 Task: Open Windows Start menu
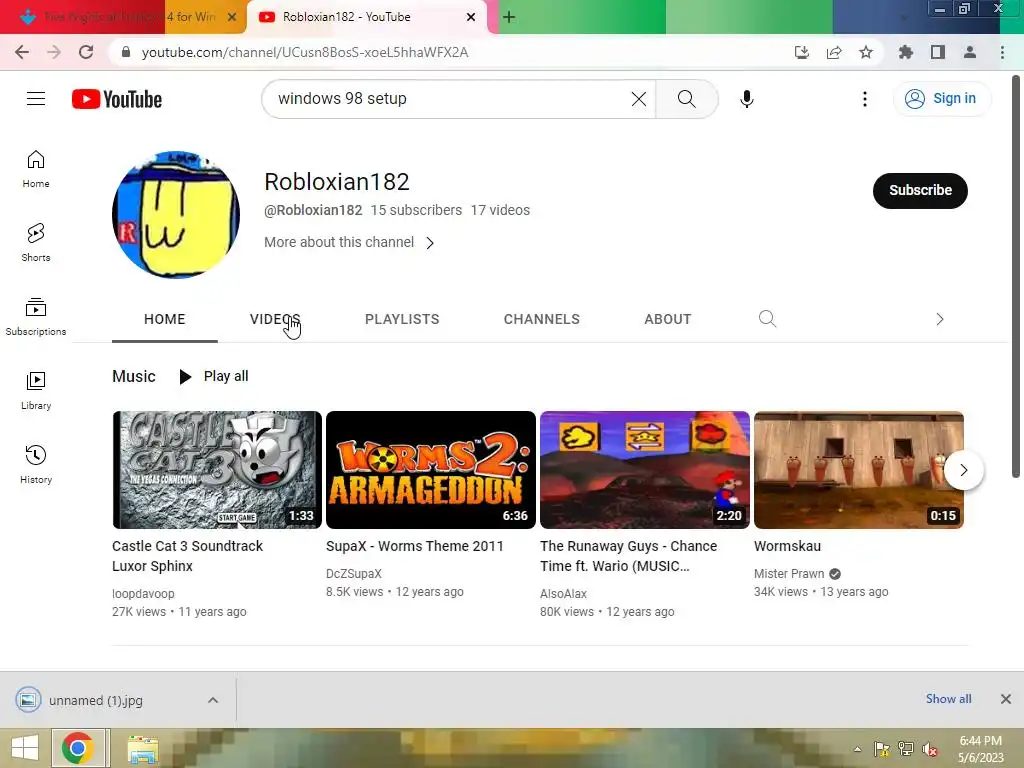[25, 748]
